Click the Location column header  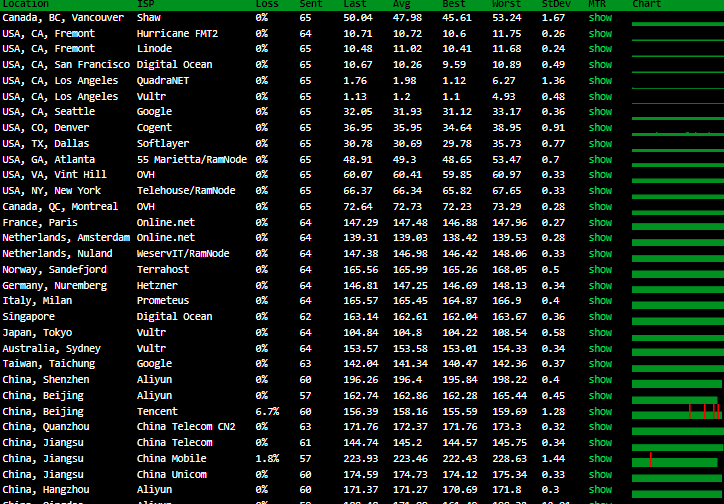[25, 4]
